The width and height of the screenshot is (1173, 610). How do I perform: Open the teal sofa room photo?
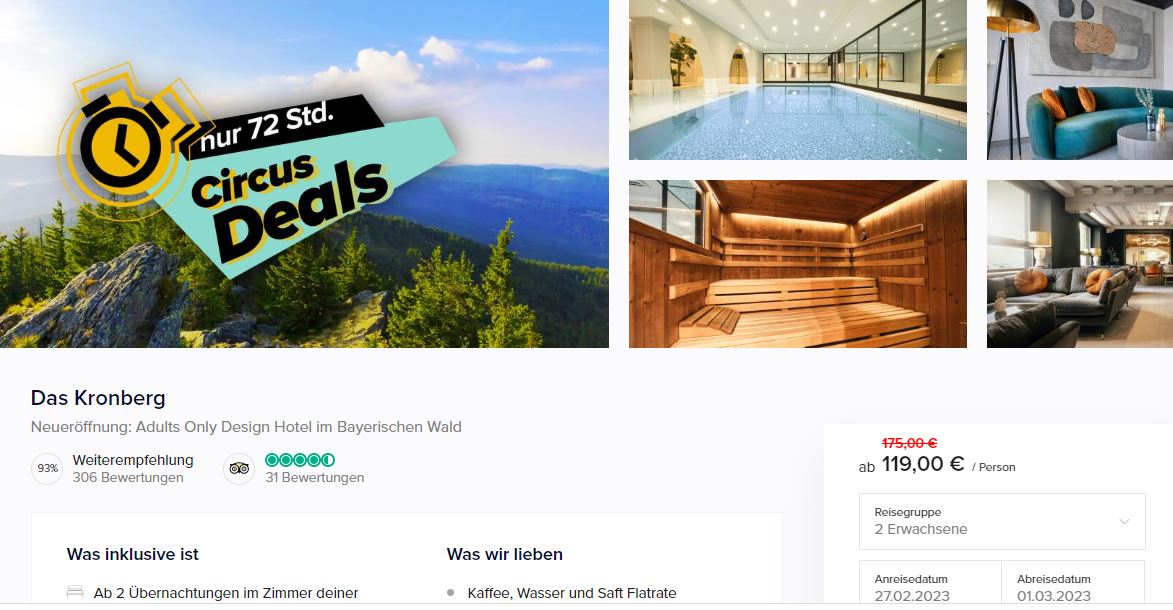pyautogui.click(x=1079, y=79)
